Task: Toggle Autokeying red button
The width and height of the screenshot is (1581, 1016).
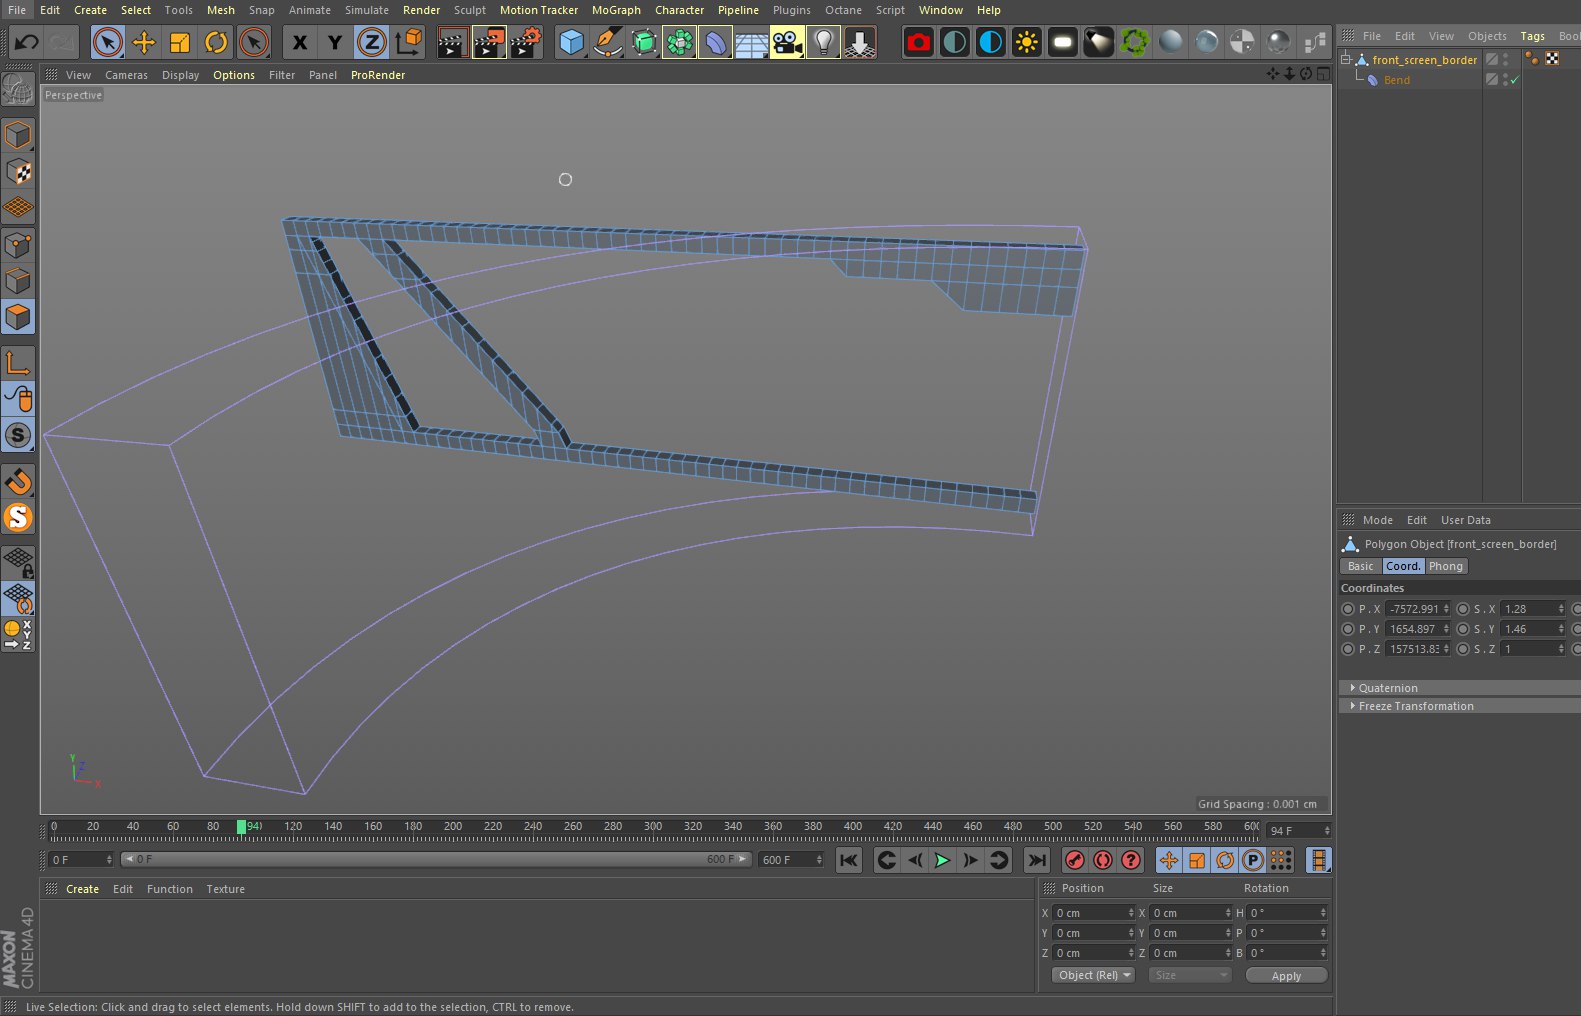Action: [1103, 860]
